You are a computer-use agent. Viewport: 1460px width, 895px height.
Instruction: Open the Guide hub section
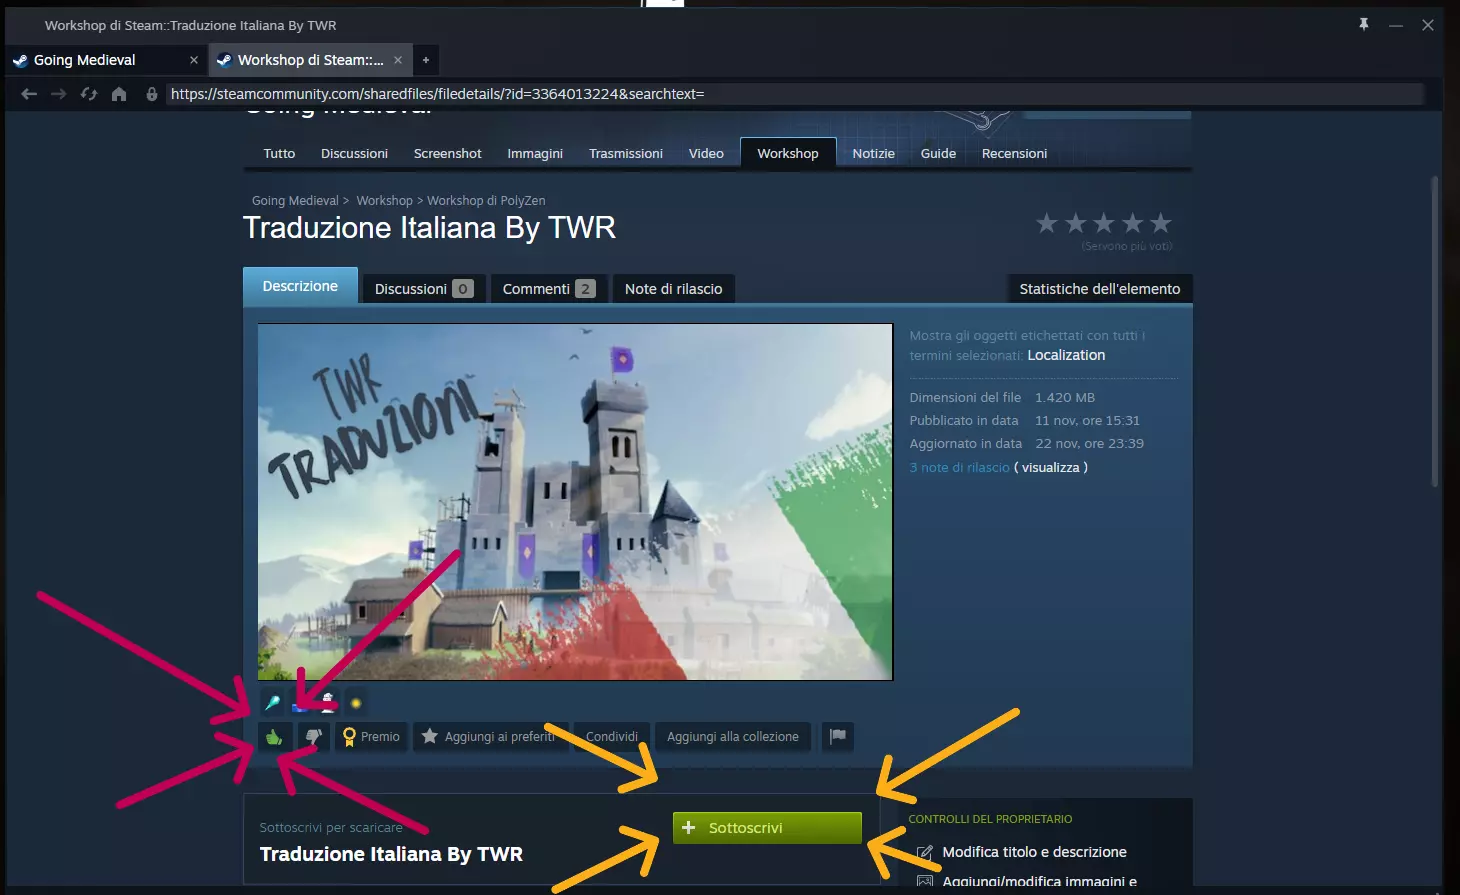point(938,154)
